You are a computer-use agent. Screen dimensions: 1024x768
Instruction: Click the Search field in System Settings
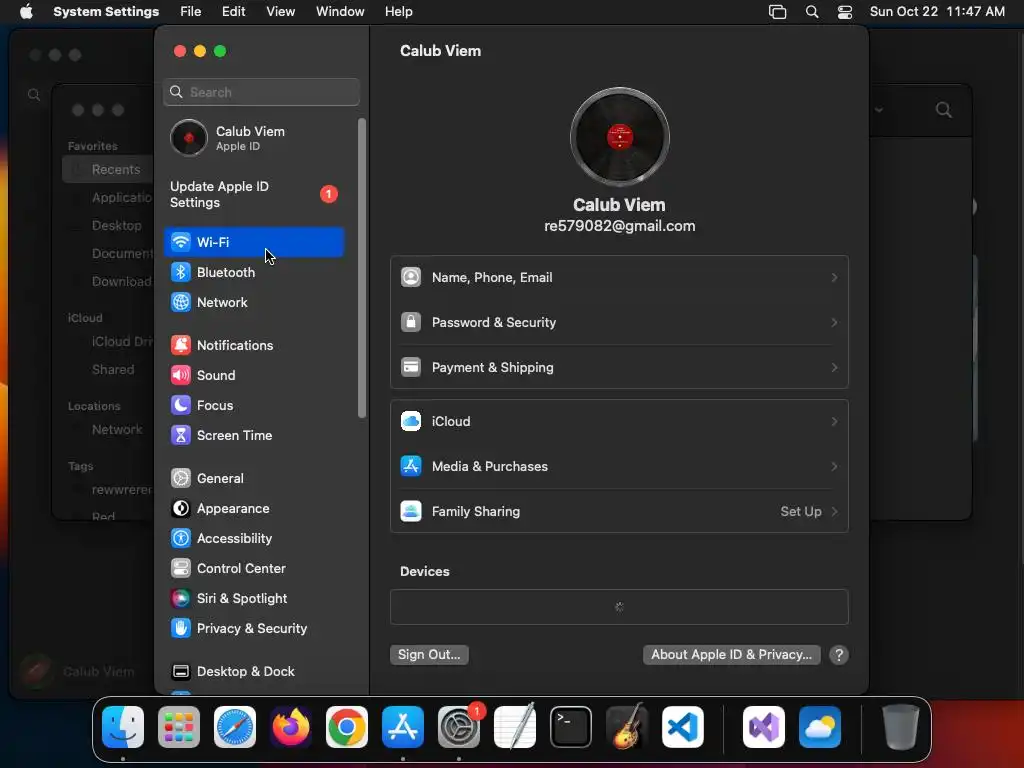pos(261,92)
